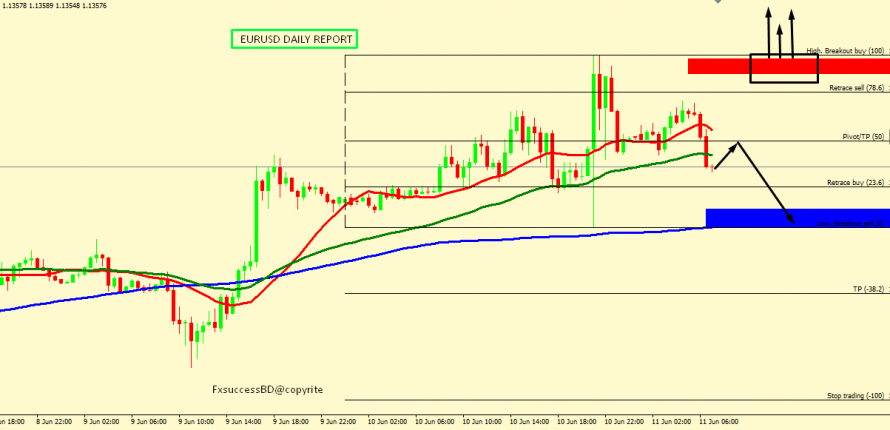Click the small upward arrow peak near pivot
The width and height of the screenshot is (890, 430).
738,143
